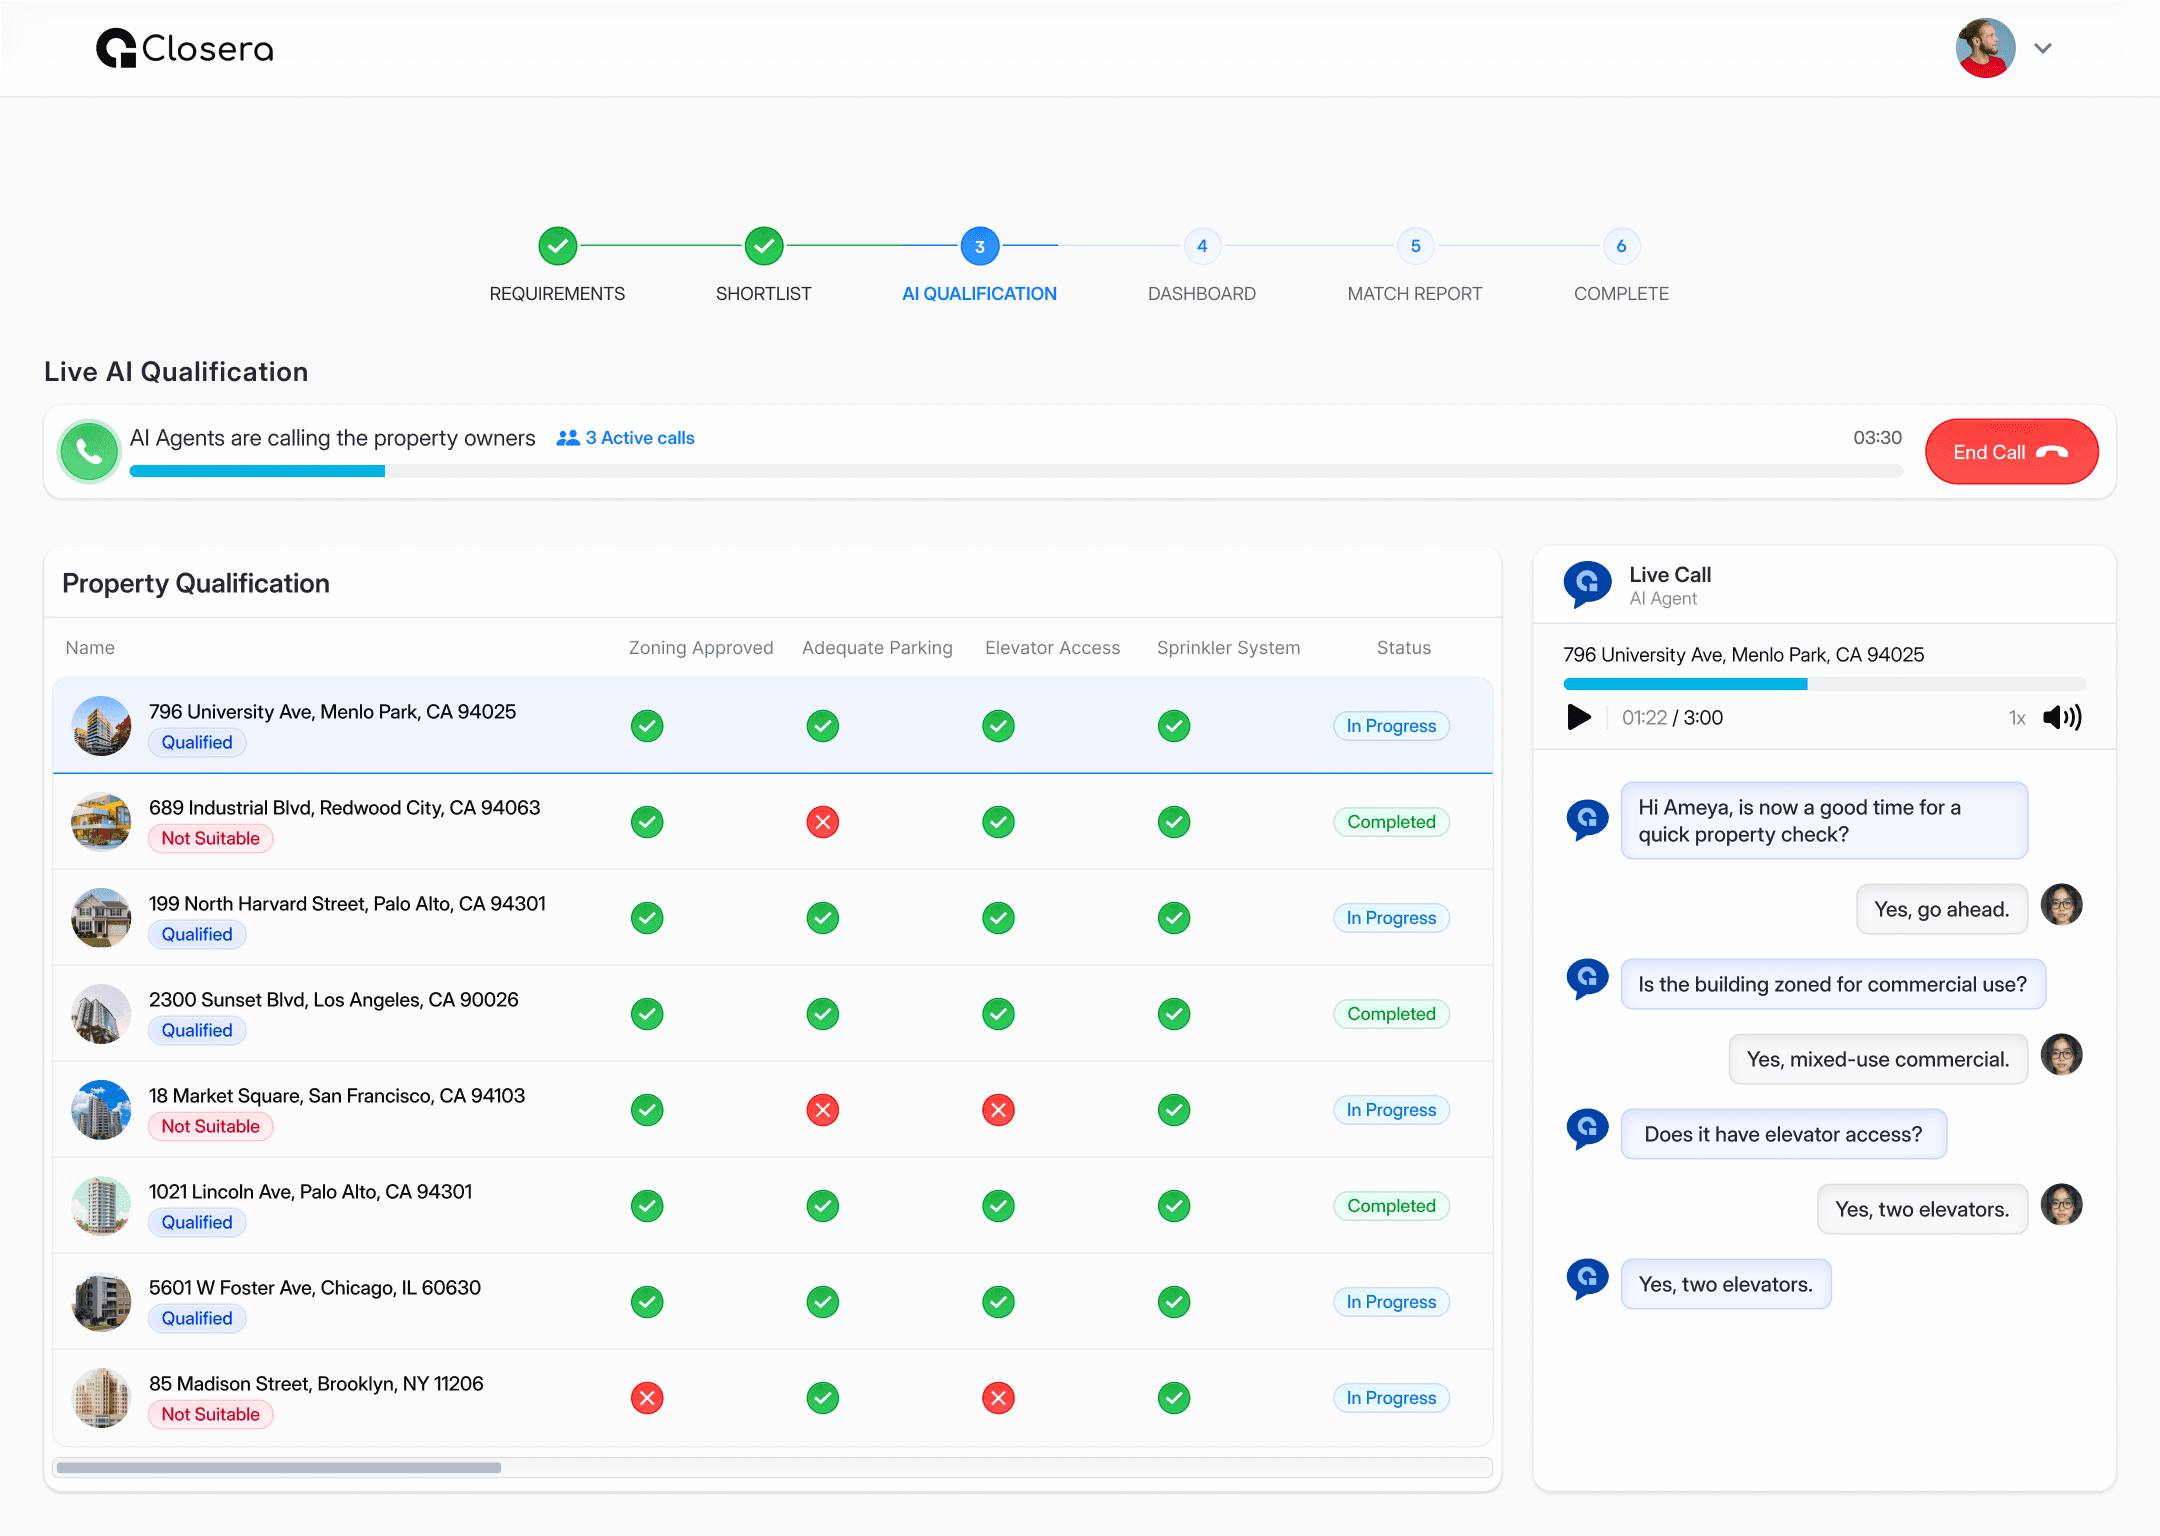
Task: Click the user profile avatar
Action: tap(1985, 48)
